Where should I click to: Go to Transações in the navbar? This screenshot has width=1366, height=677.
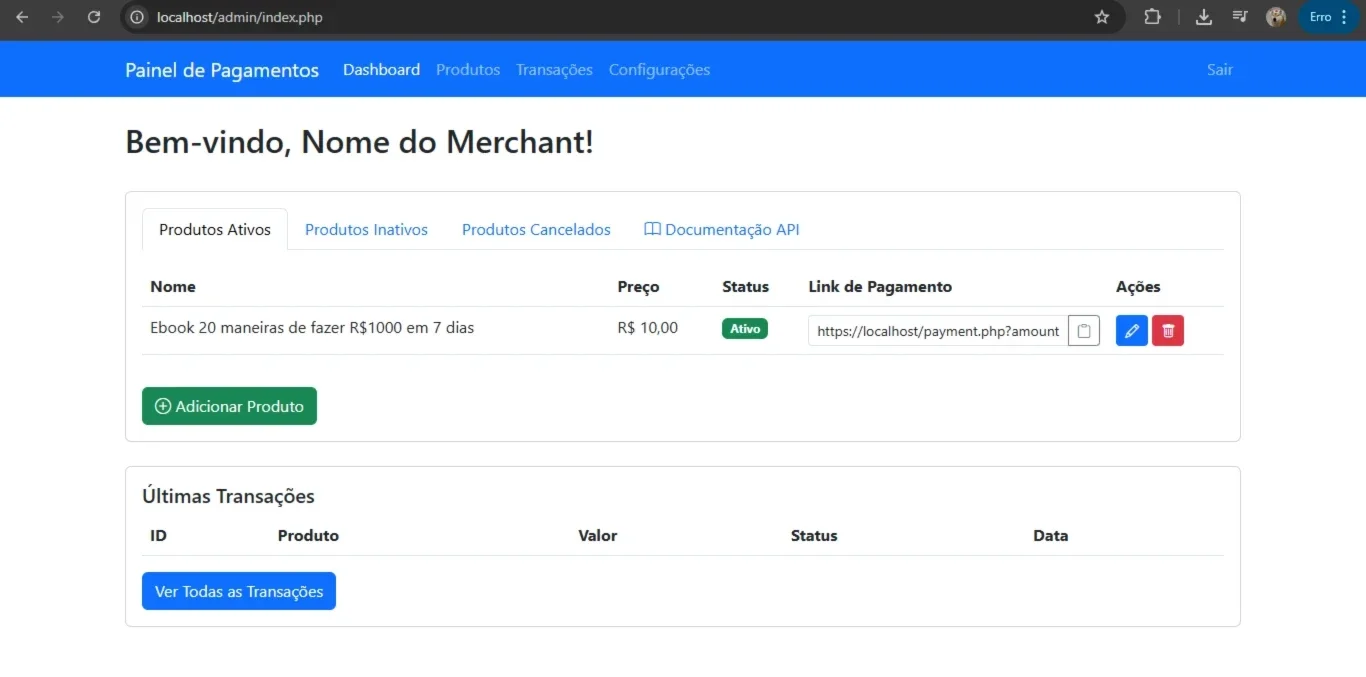point(554,70)
